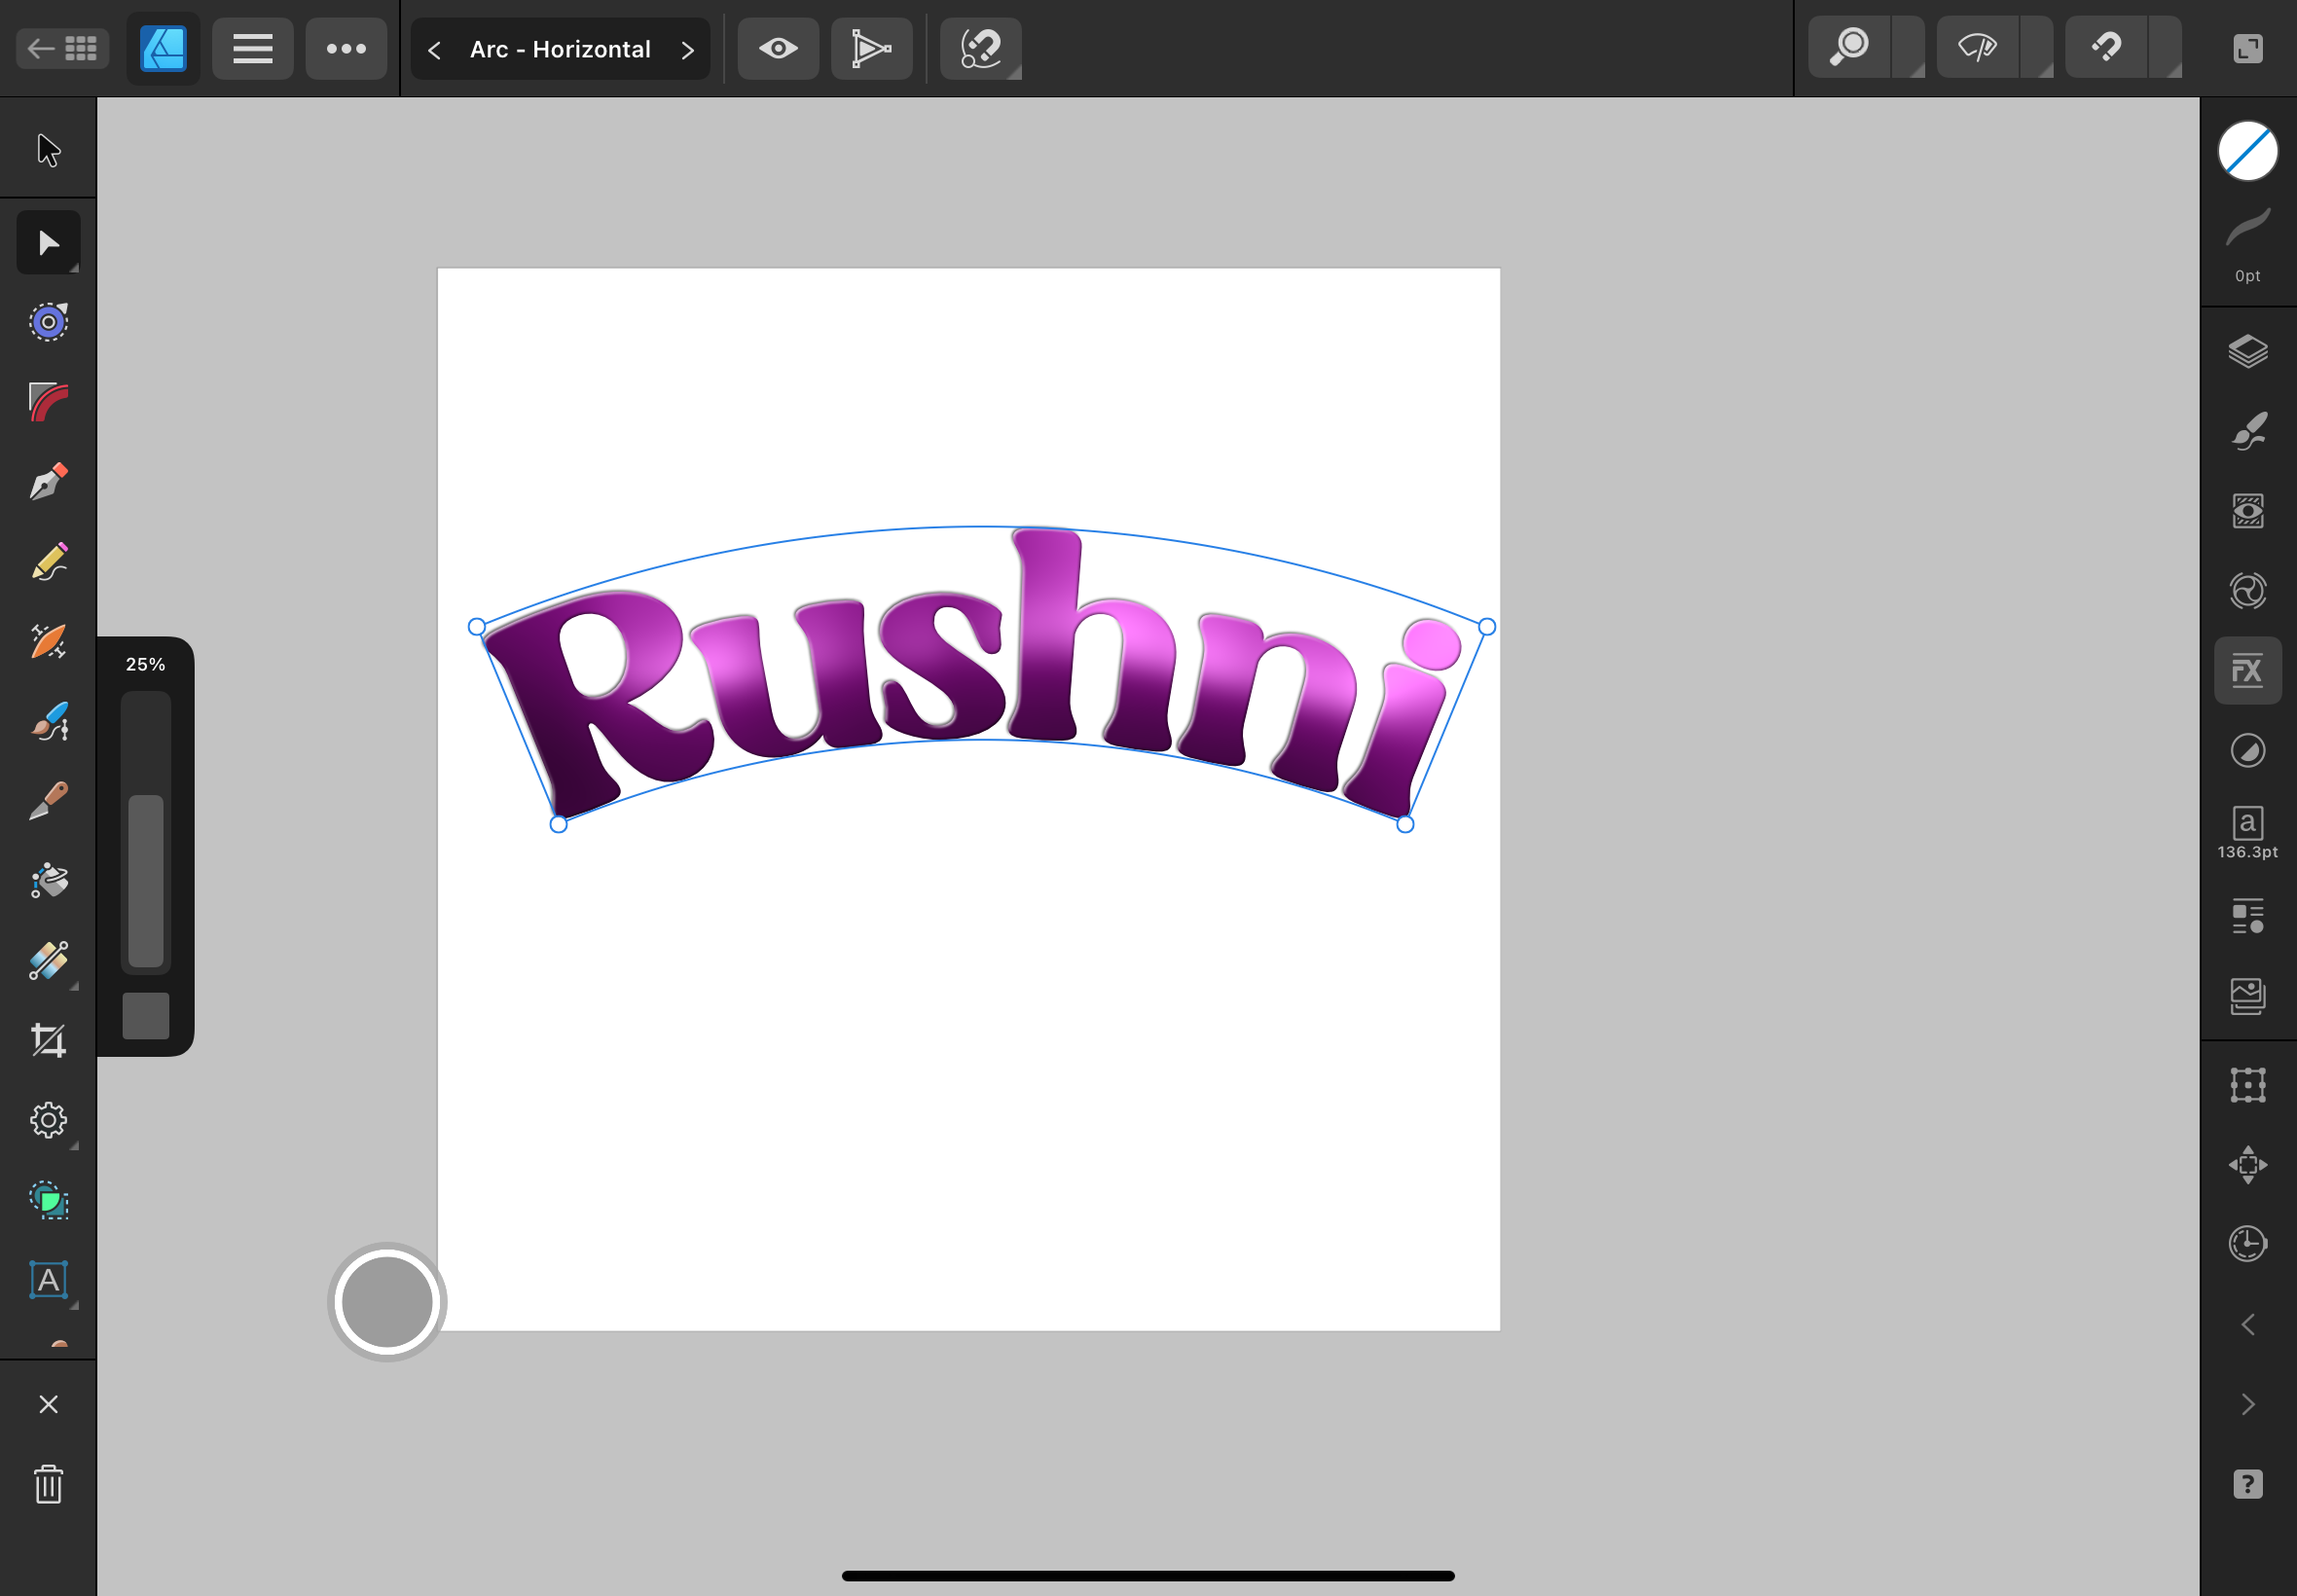Open the hamburger document menu
Viewport: 2297px width, 1596px height.
click(253, 48)
